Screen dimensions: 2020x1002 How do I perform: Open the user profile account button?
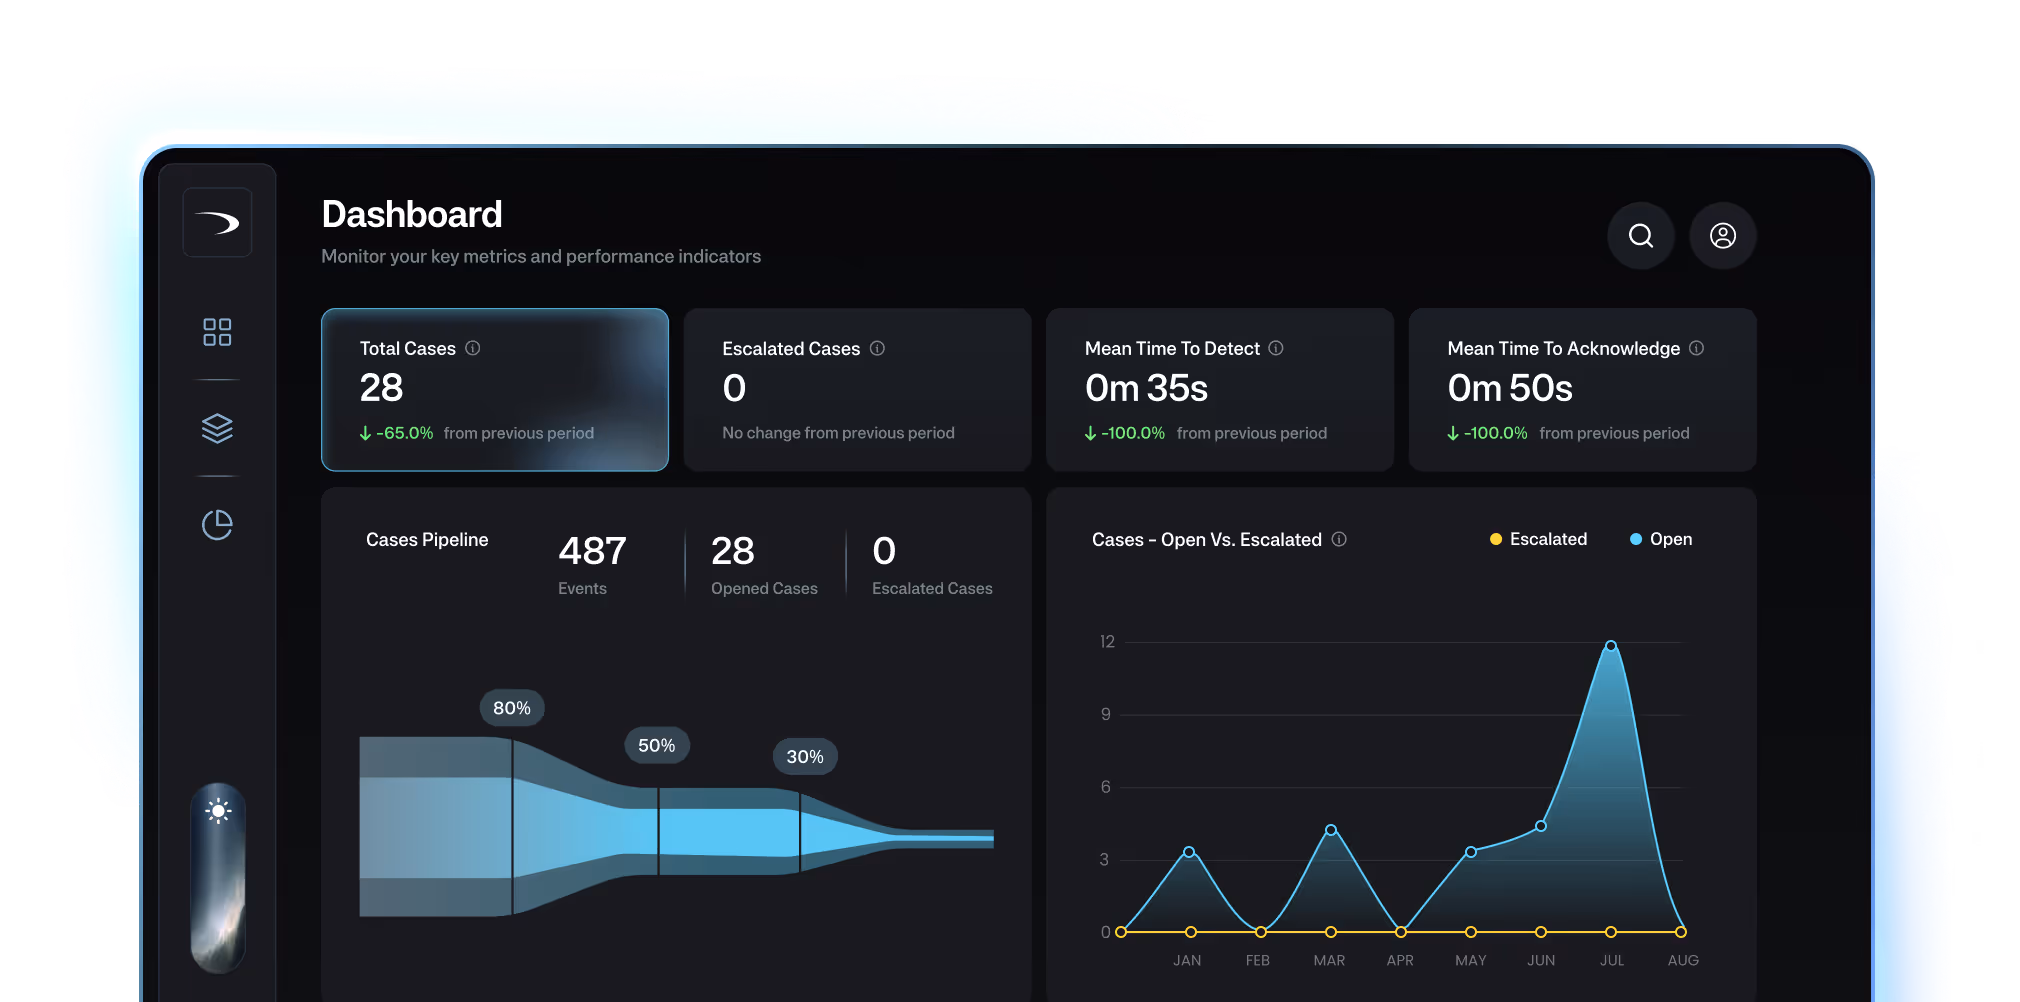click(1723, 236)
